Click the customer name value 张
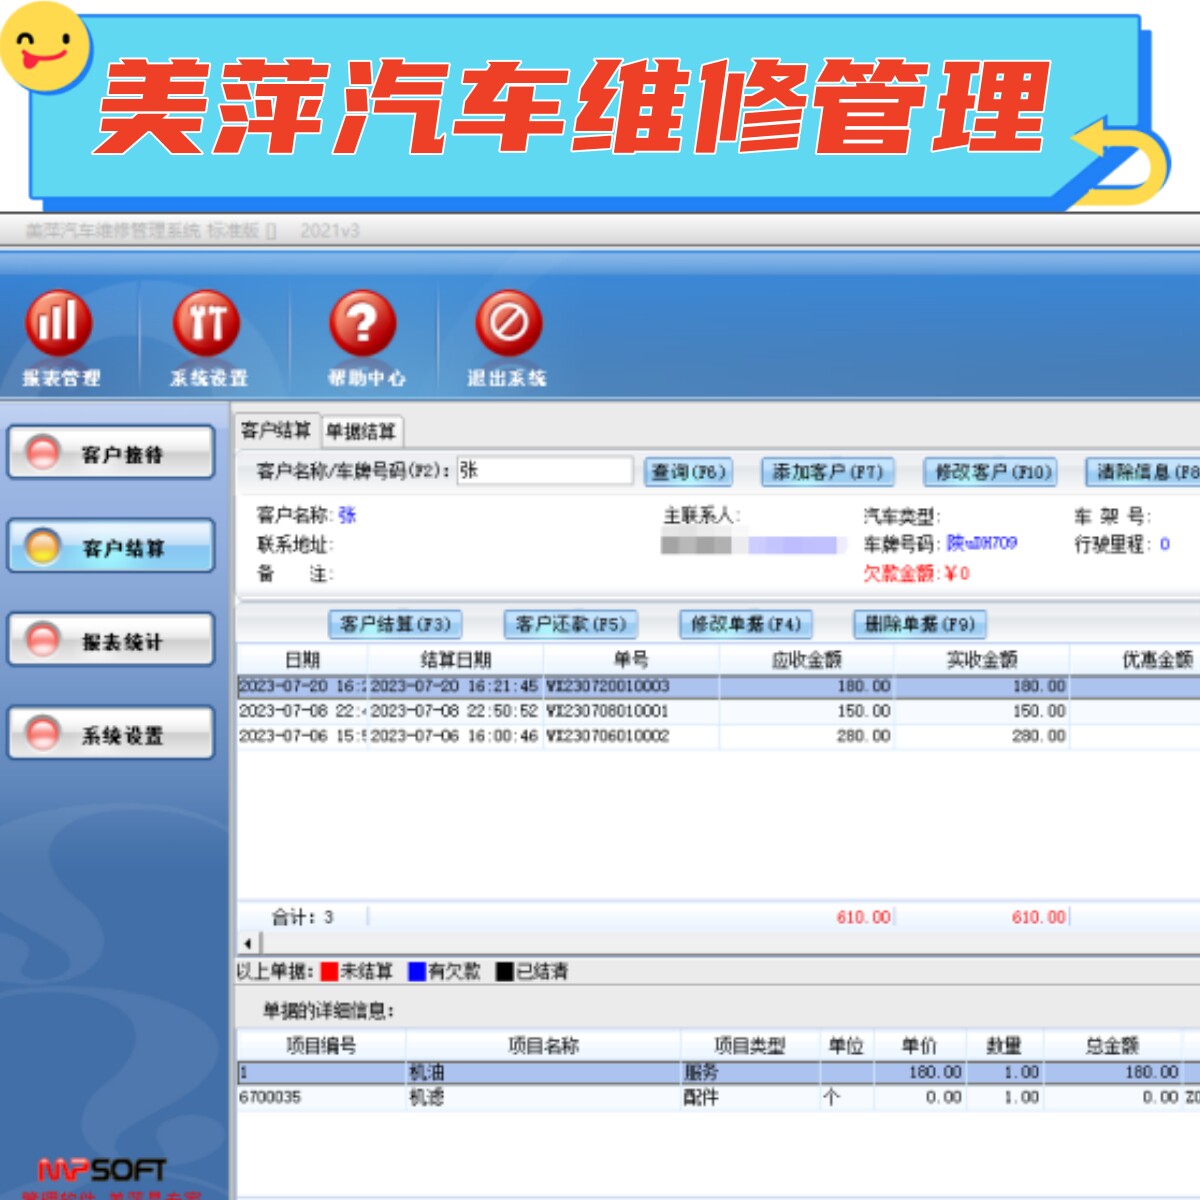The image size is (1200, 1200). point(347,515)
